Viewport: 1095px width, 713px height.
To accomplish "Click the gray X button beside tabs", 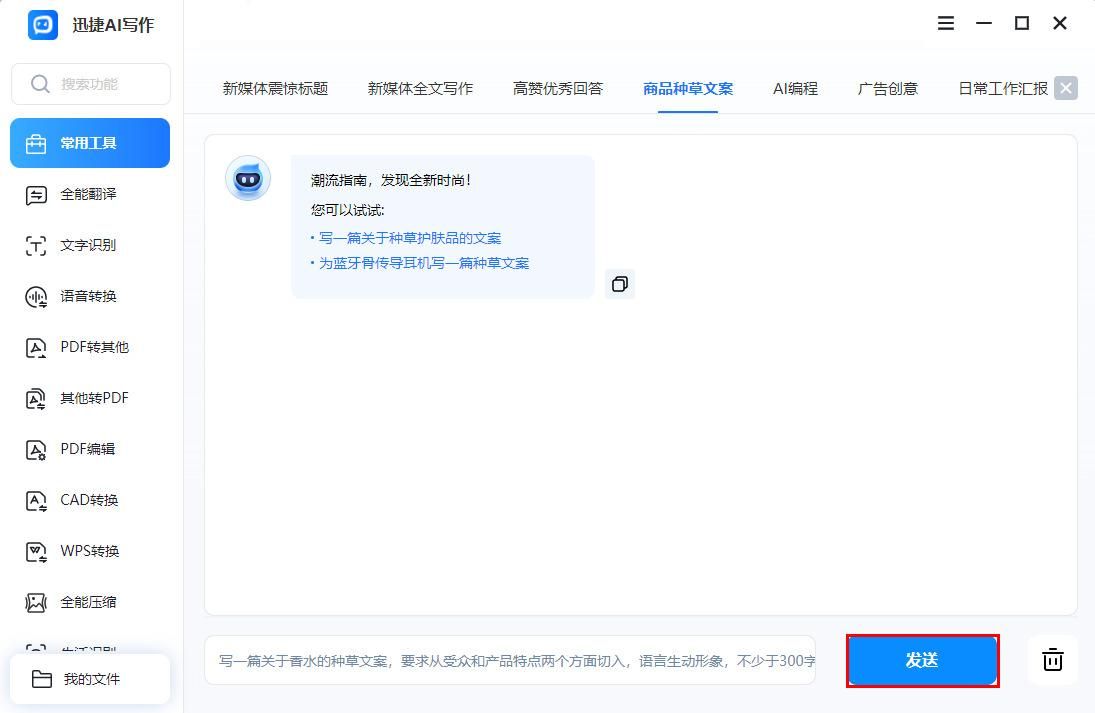I will pyautogui.click(x=1066, y=88).
